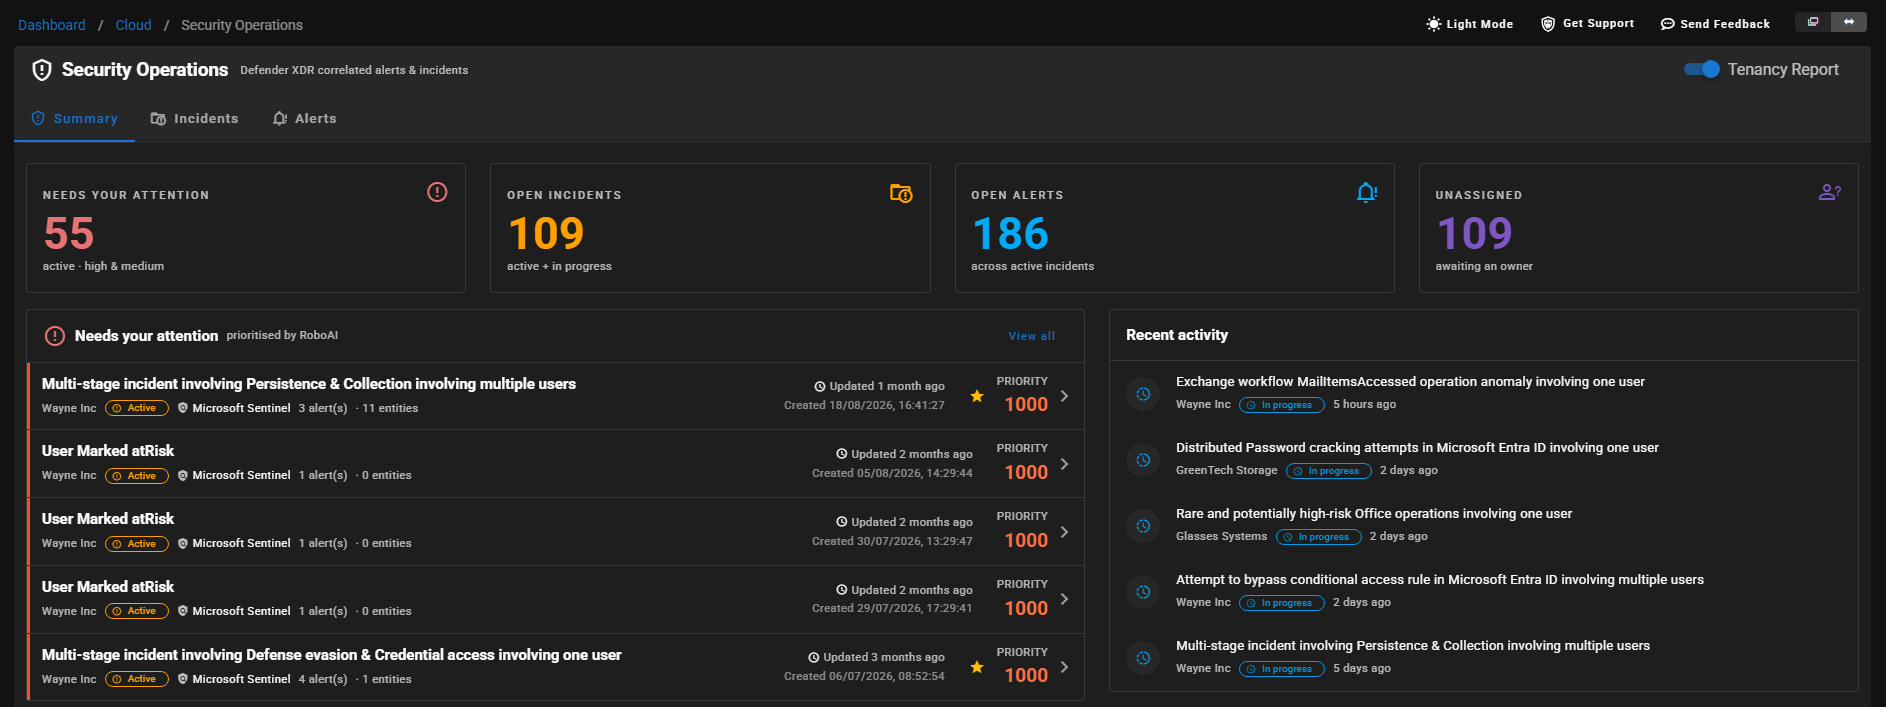The image size is (1886, 707).
Task: Switch to the Incidents tab
Action: click(x=195, y=119)
